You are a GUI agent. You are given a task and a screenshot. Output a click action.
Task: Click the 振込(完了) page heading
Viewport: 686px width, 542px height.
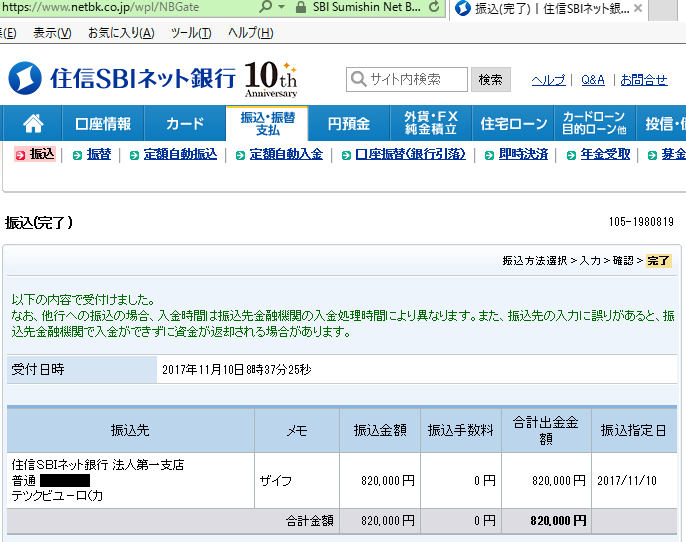[38, 223]
